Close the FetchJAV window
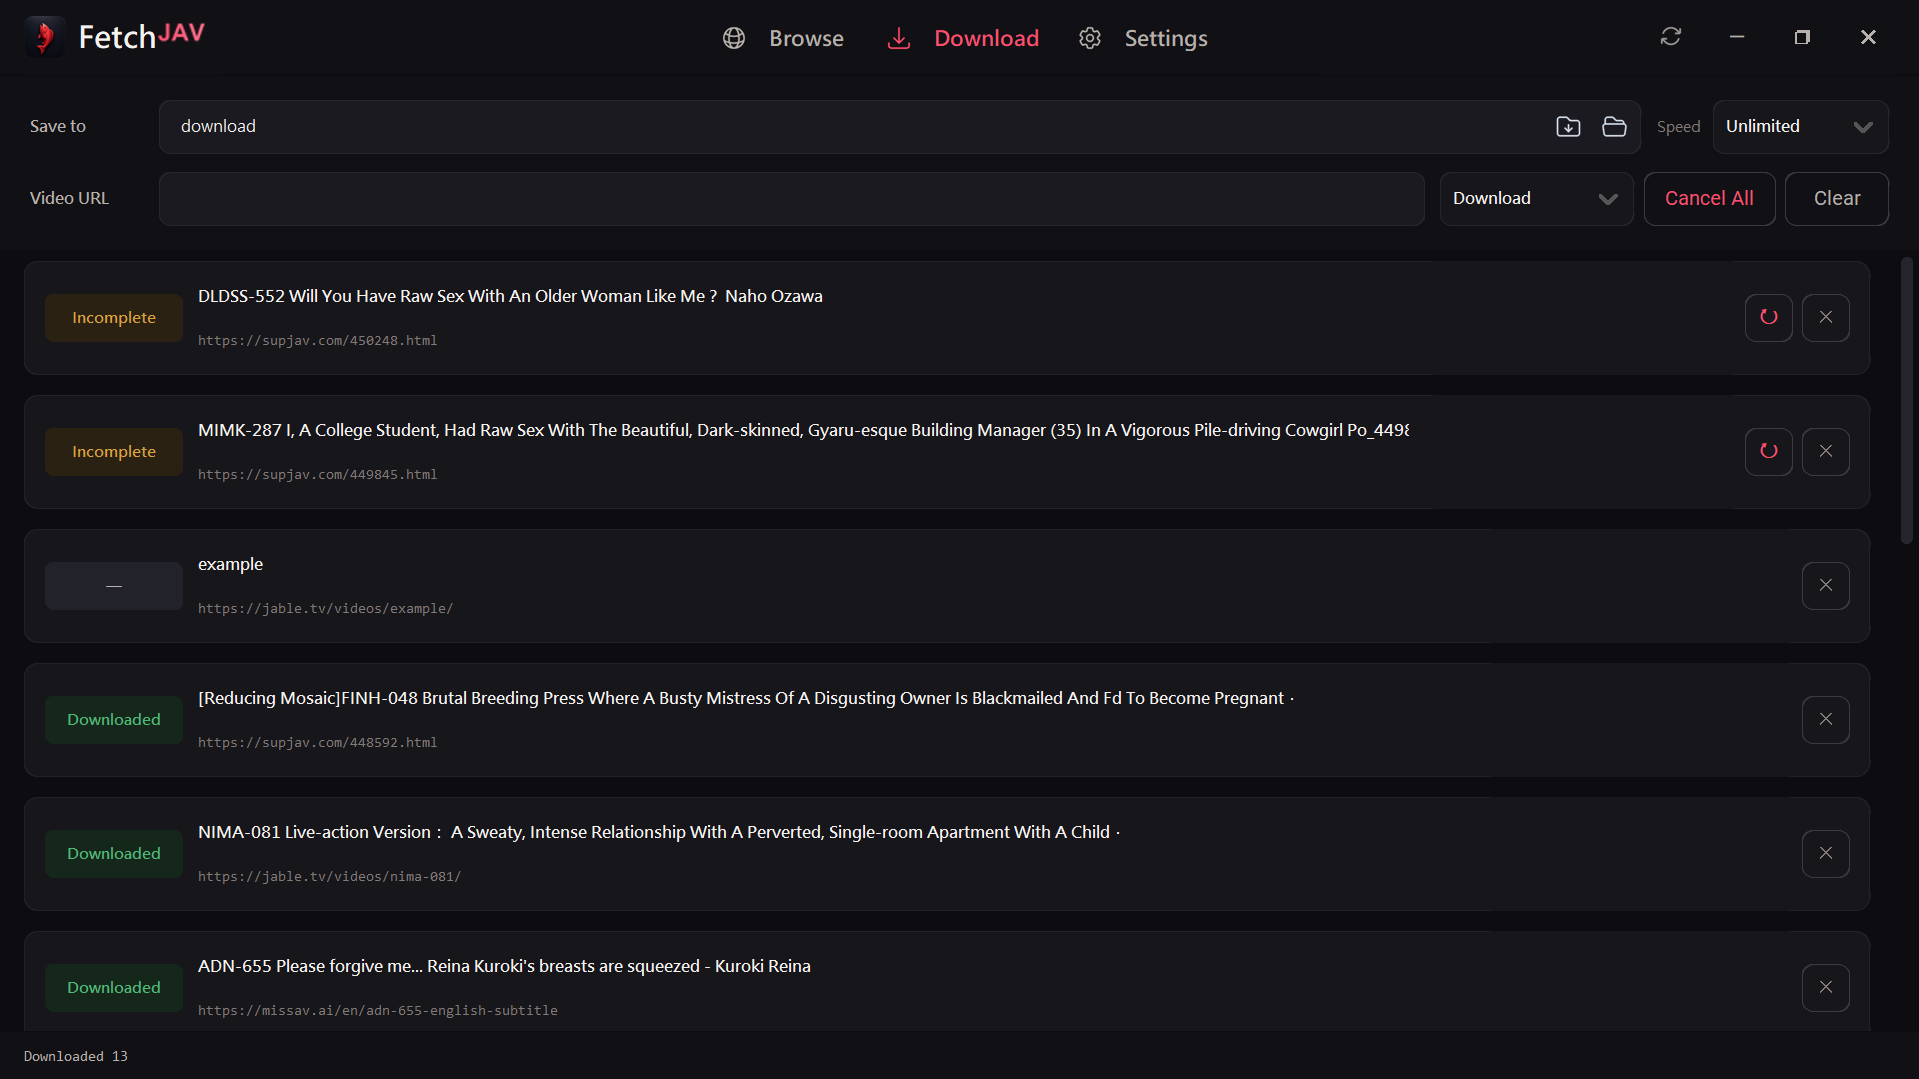The height and width of the screenshot is (1079, 1919). [1868, 37]
